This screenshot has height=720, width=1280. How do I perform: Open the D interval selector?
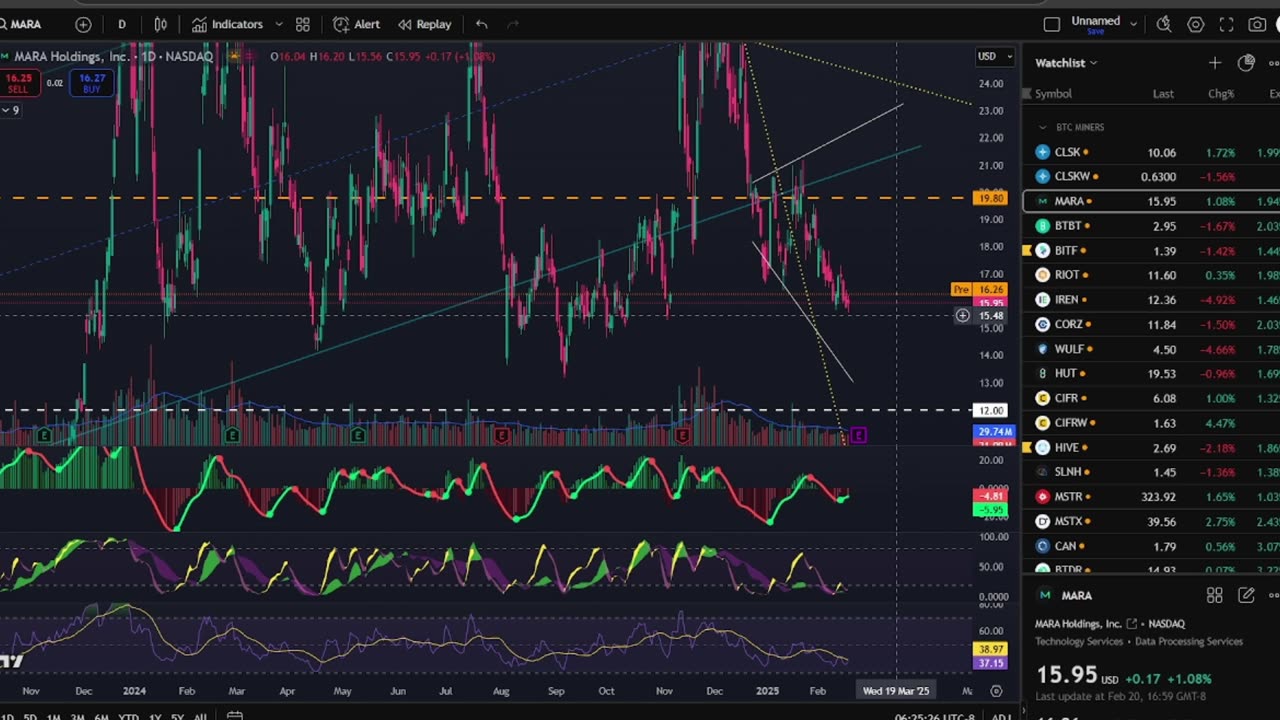pyautogui.click(x=122, y=24)
